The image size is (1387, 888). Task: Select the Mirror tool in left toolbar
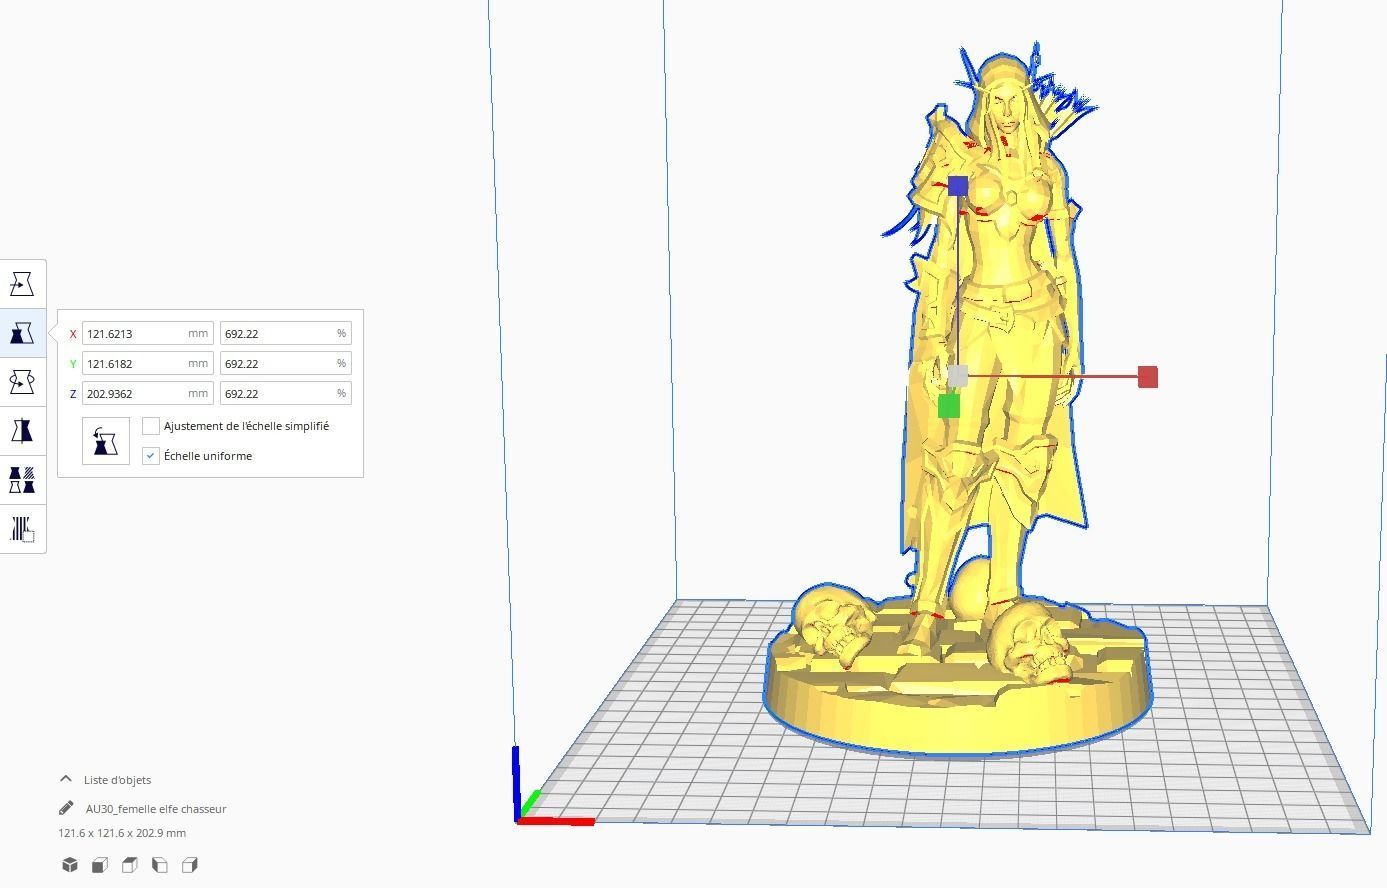click(x=22, y=431)
